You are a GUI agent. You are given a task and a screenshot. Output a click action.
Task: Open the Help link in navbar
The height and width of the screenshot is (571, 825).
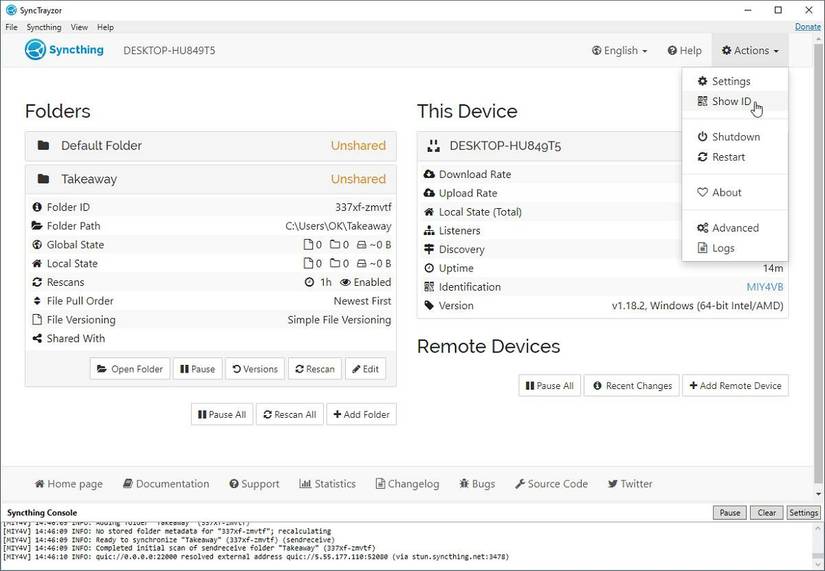(685, 51)
